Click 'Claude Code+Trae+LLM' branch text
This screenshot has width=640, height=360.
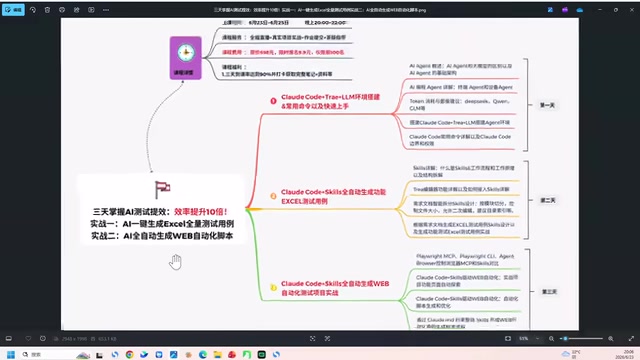(330, 101)
